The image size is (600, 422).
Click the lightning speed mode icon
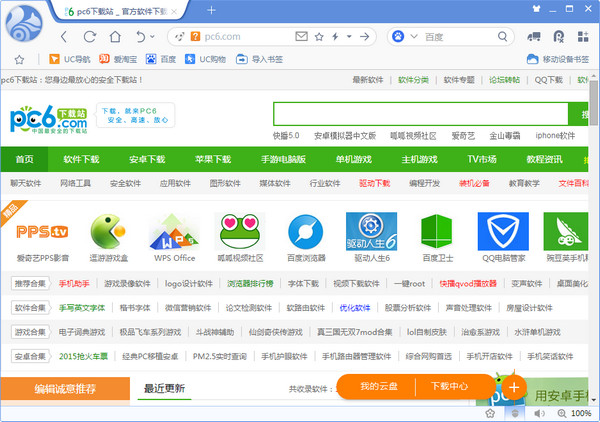pos(335,37)
